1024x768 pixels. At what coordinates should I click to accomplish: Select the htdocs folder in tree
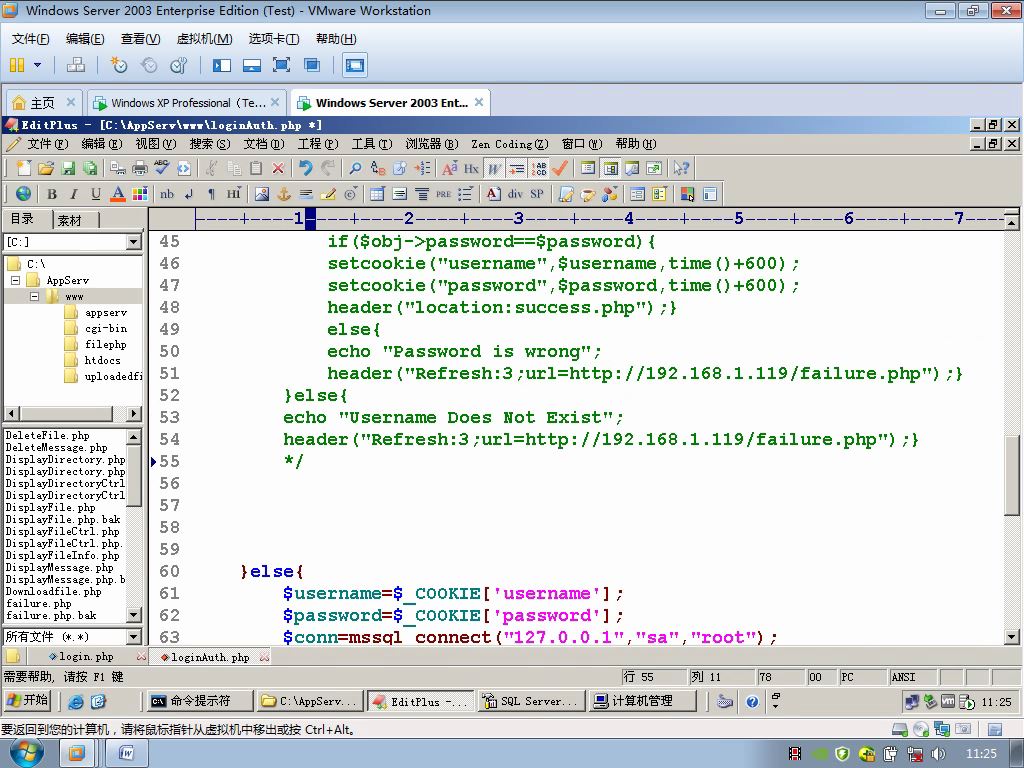(102, 360)
